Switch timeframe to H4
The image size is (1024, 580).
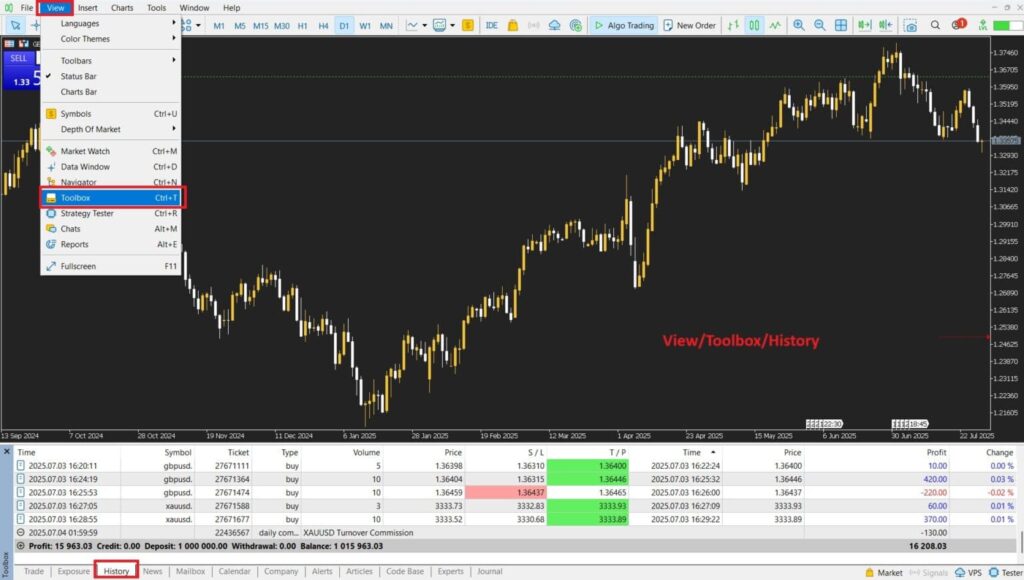[324, 25]
